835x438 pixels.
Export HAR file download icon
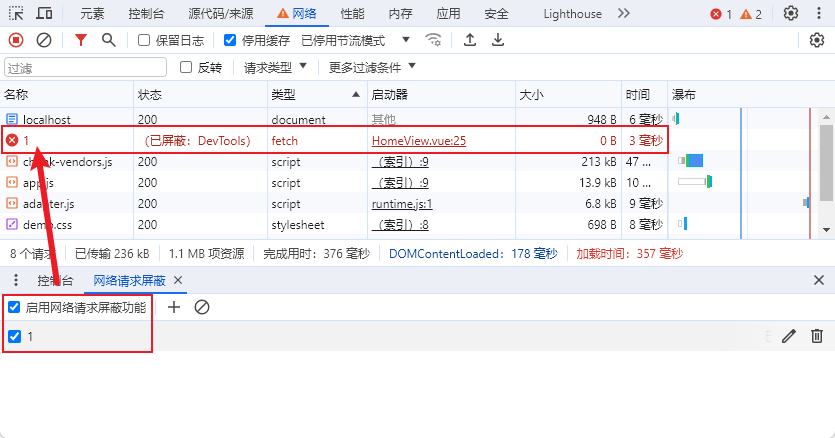497,40
